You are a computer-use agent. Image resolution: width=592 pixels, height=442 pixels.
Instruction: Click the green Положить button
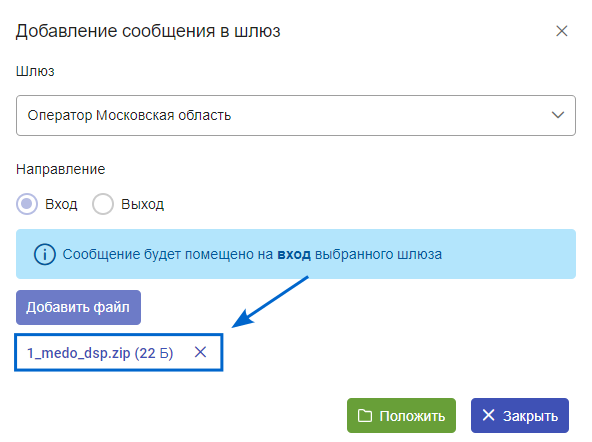(401, 415)
